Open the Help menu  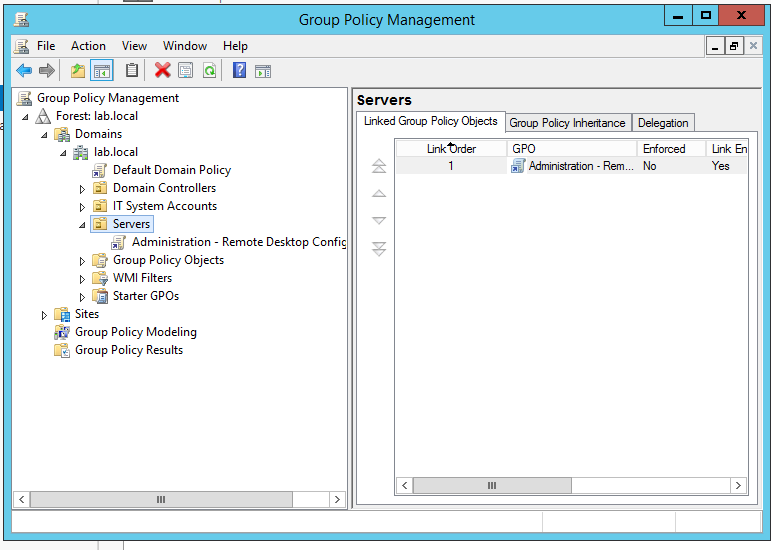tap(235, 46)
